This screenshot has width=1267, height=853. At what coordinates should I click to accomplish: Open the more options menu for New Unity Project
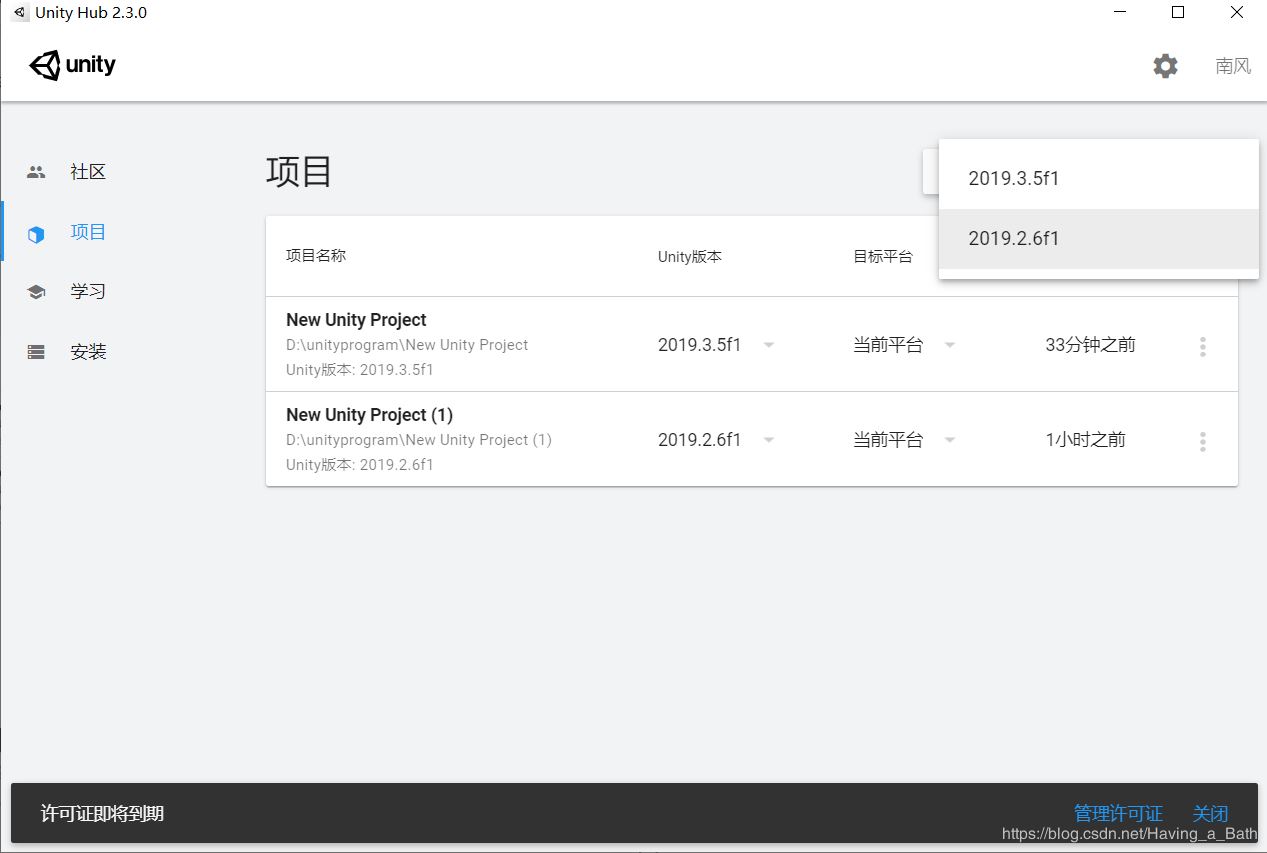[x=1202, y=346]
